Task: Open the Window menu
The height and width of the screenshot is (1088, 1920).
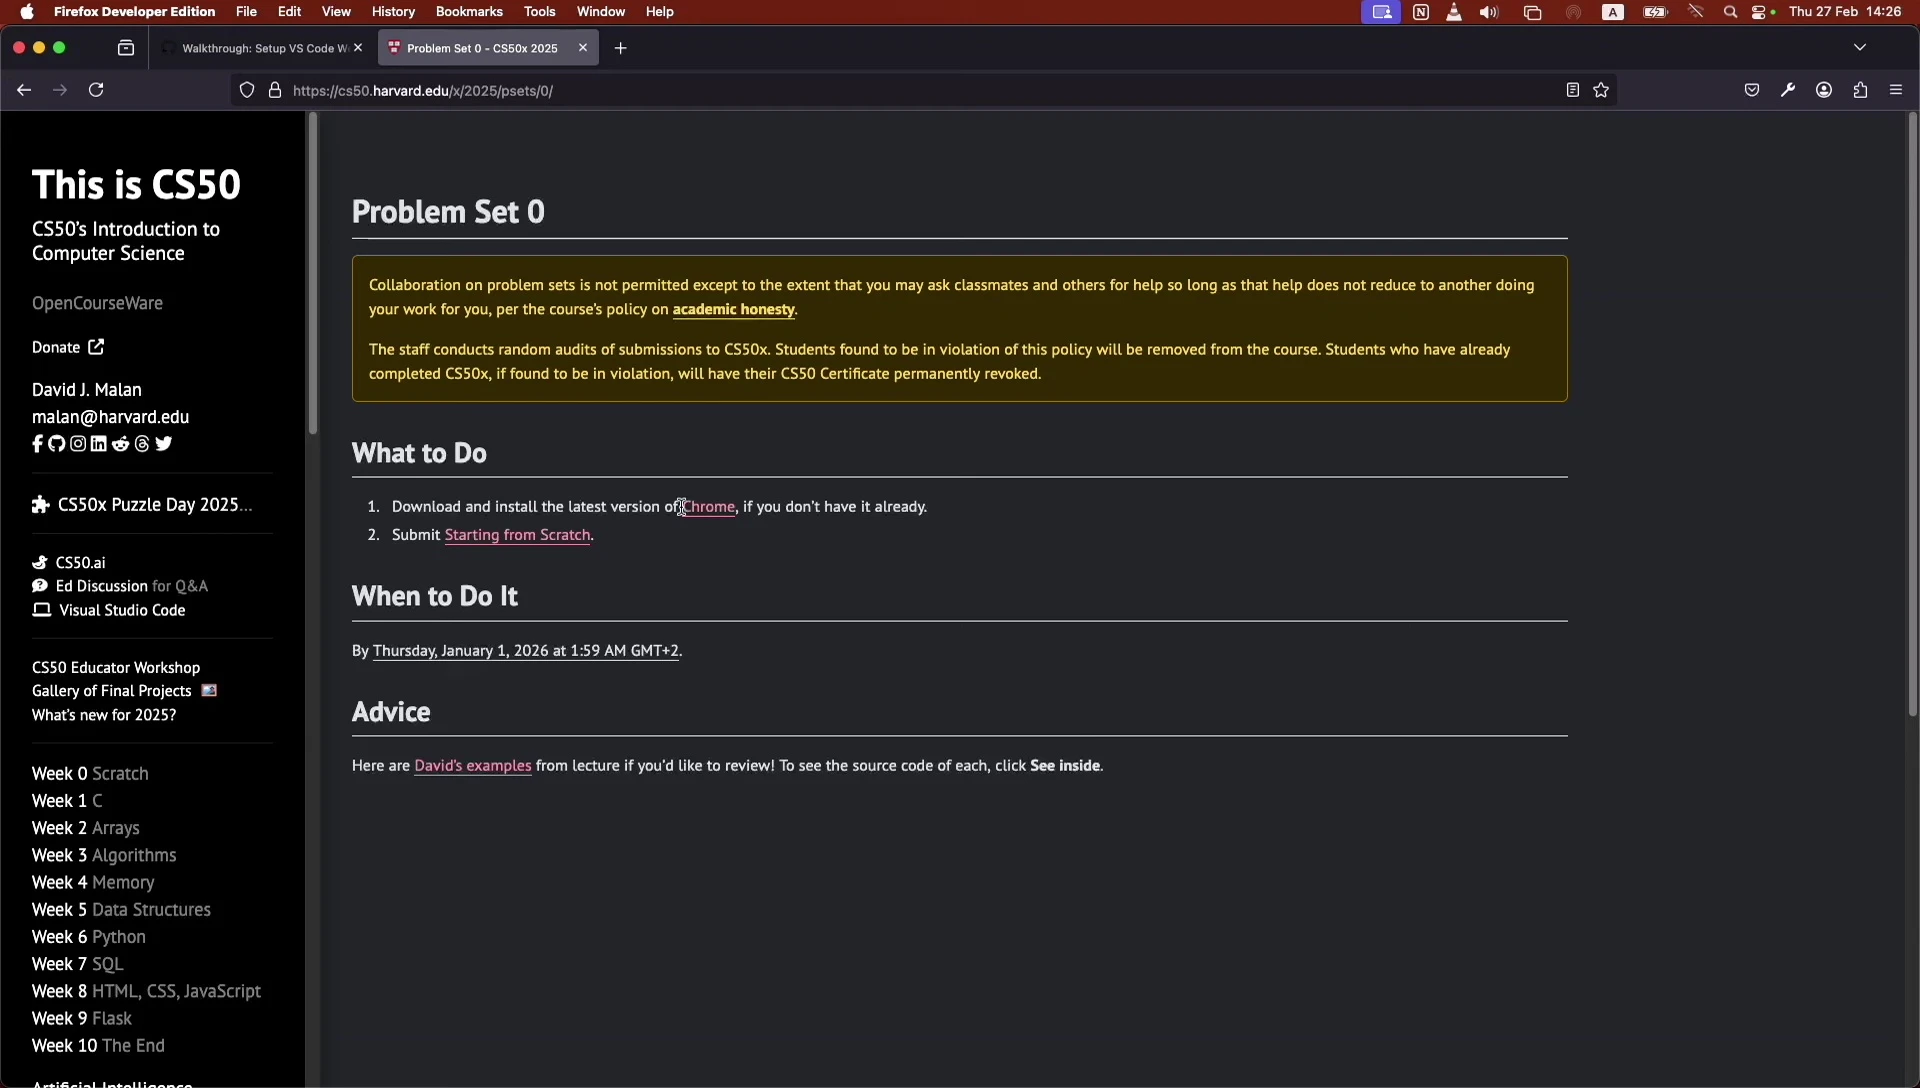Action: 601,12
